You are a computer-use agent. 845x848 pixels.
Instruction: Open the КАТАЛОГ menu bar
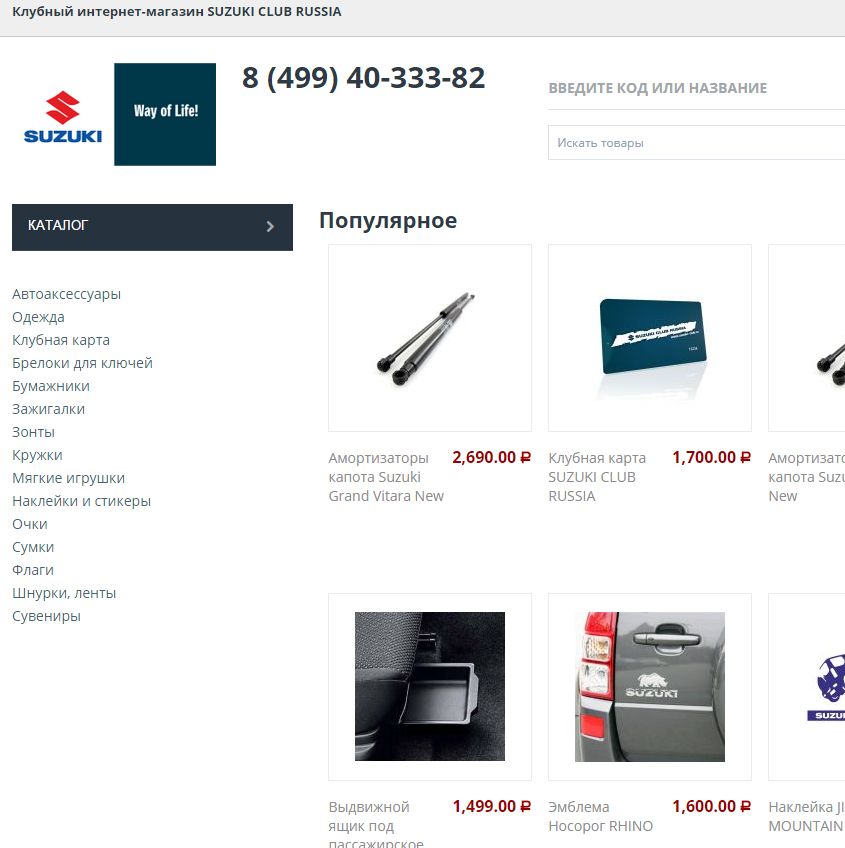tap(152, 227)
